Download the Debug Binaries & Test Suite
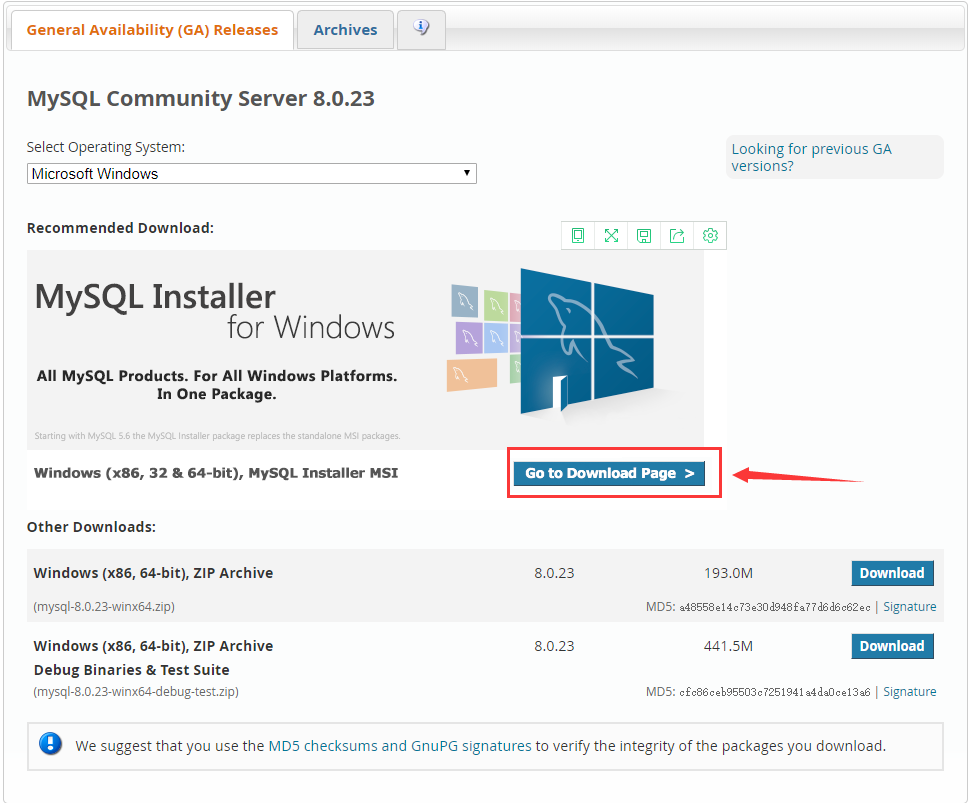 pyautogui.click(x=891, y=645)
